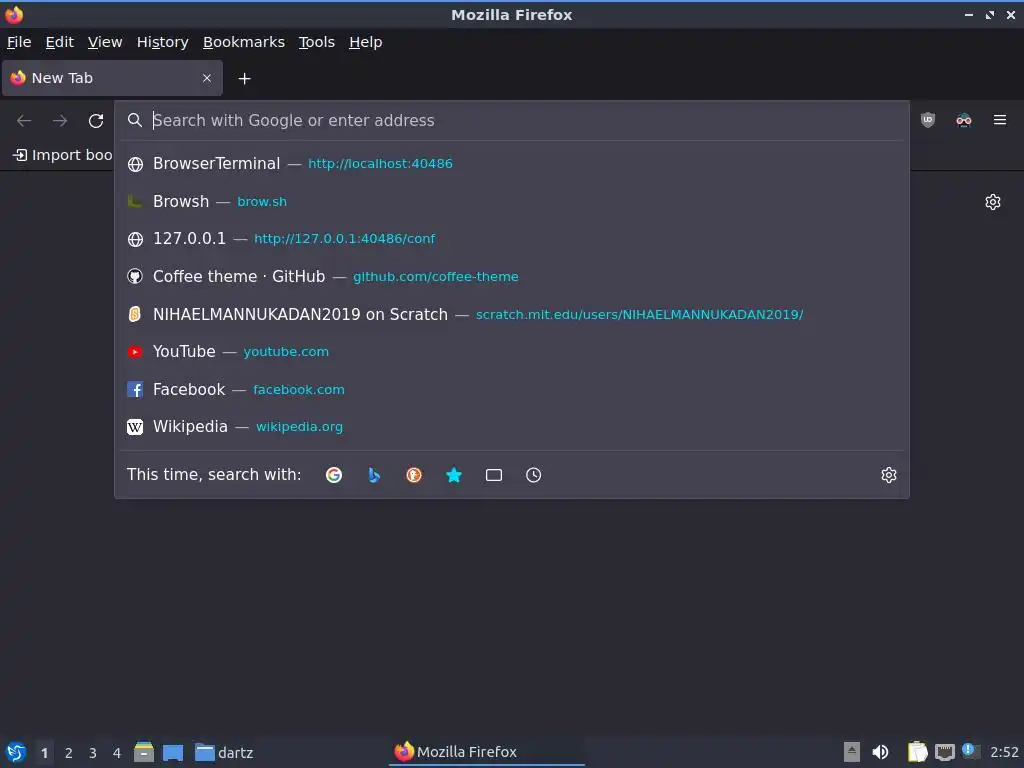
Task: Open the hamburger application menu
Action: [x=1000, y=120]
